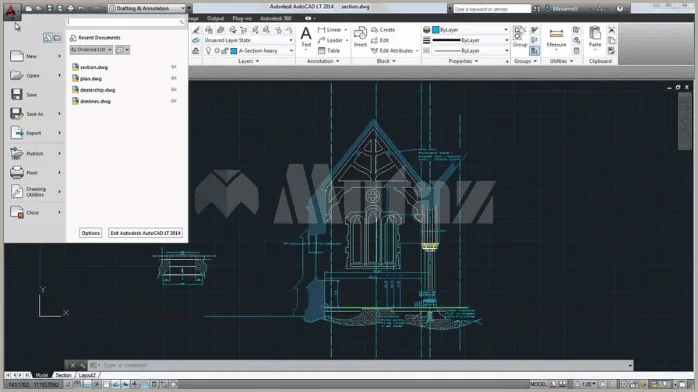
Task: Click the Edit Attributes tool
Action: pos(392,51)
